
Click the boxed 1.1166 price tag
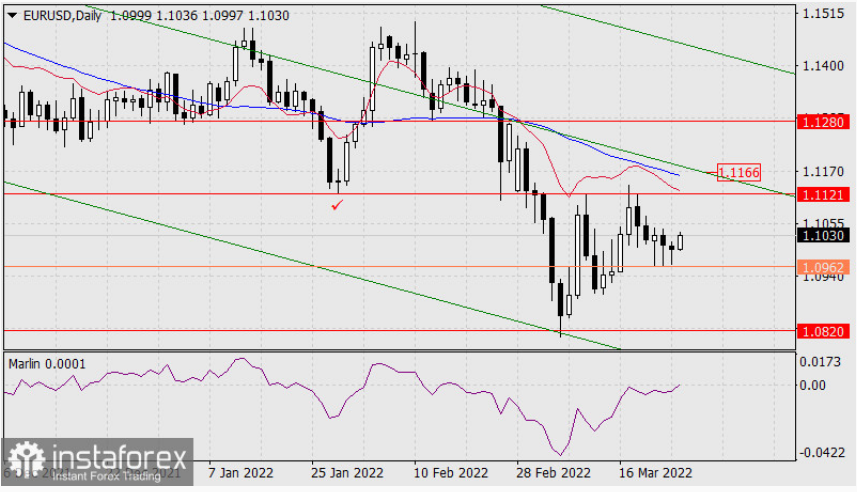tap(738, 173)
